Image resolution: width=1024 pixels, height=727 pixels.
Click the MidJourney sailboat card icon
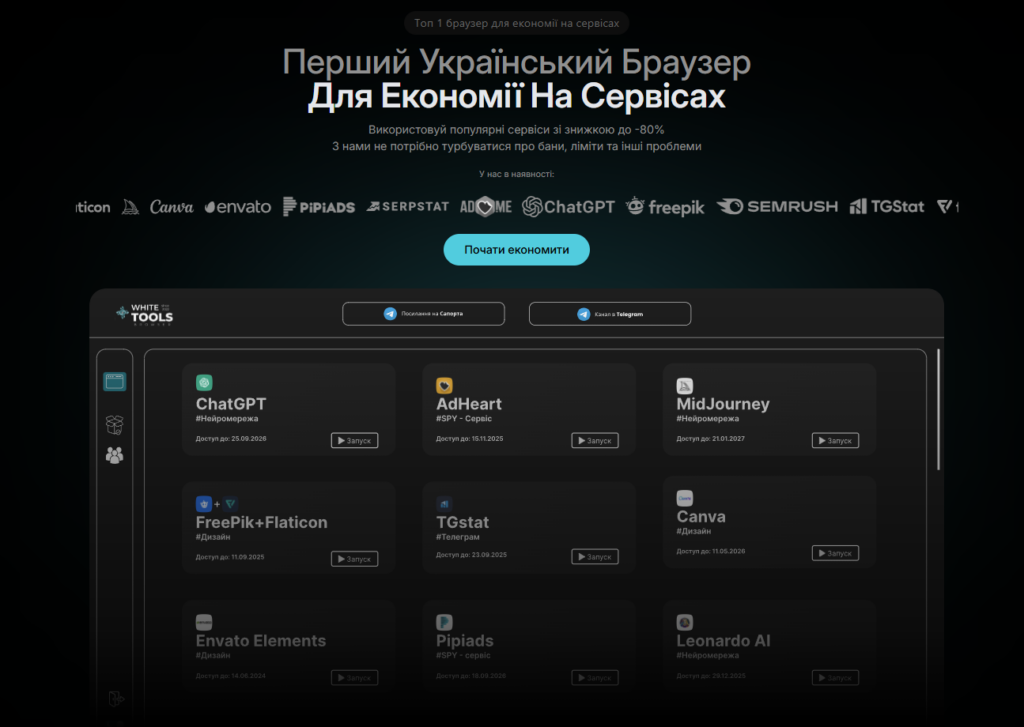pyautogui.click(x=684, y=385)
